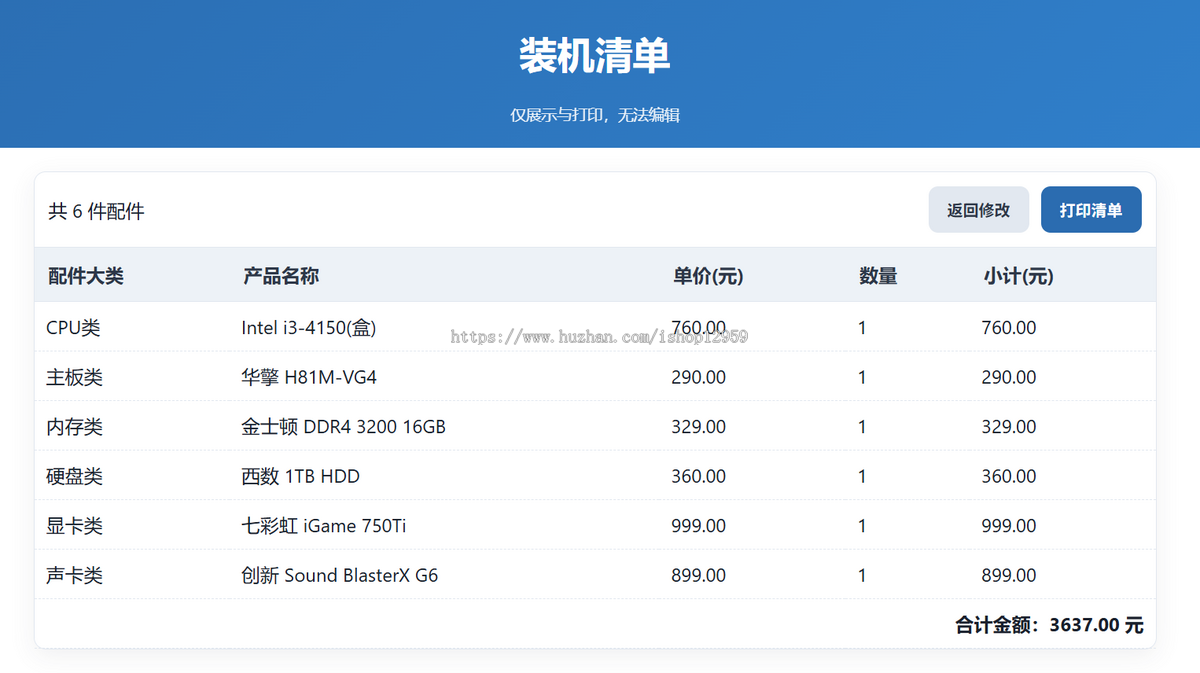The width and height of the screenshot is (1200, 673).
Task: Click the quantity 1 in CPU类 row
Action: [862, 327]
